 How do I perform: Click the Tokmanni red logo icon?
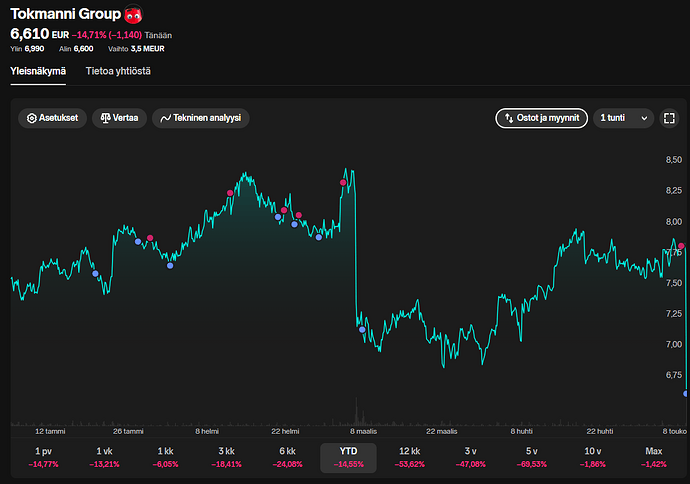(x=133, y=14)
